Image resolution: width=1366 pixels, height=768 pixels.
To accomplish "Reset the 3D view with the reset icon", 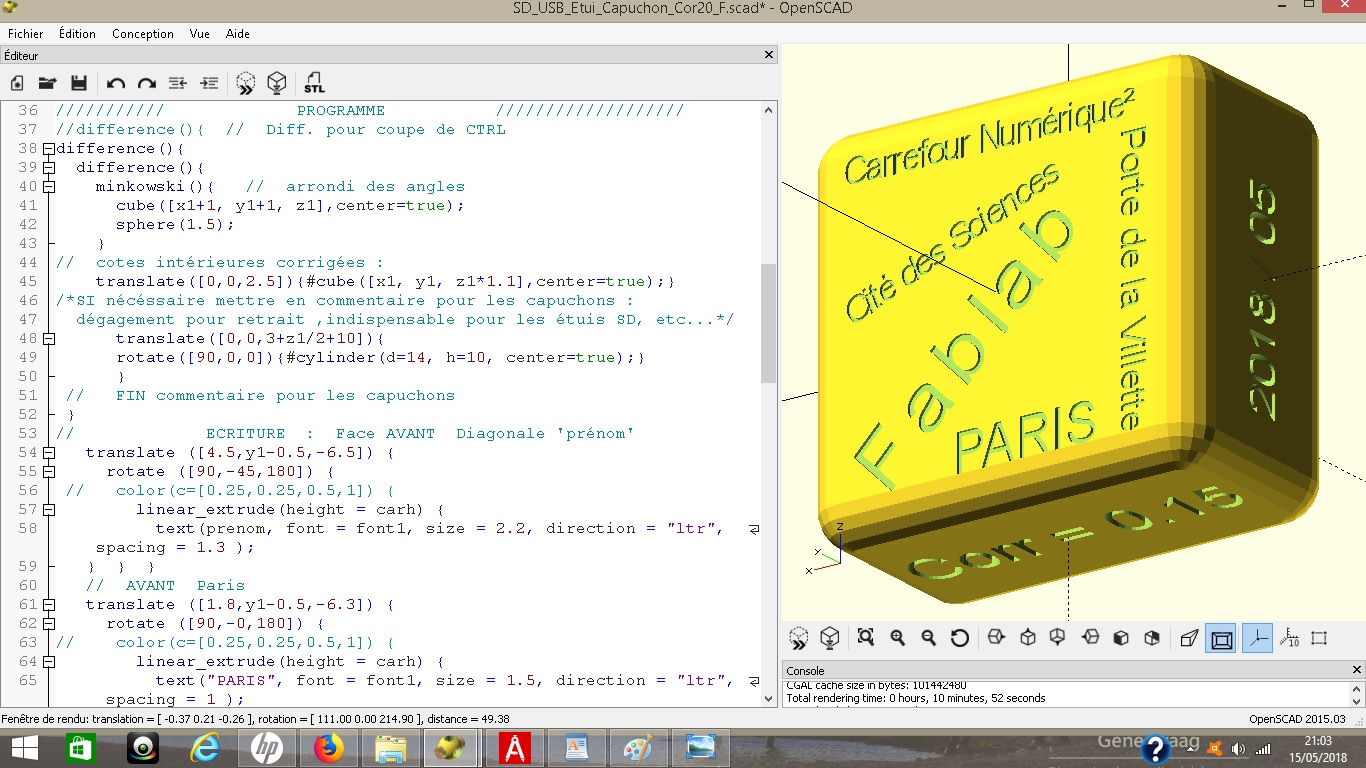I will coord(959,638).
